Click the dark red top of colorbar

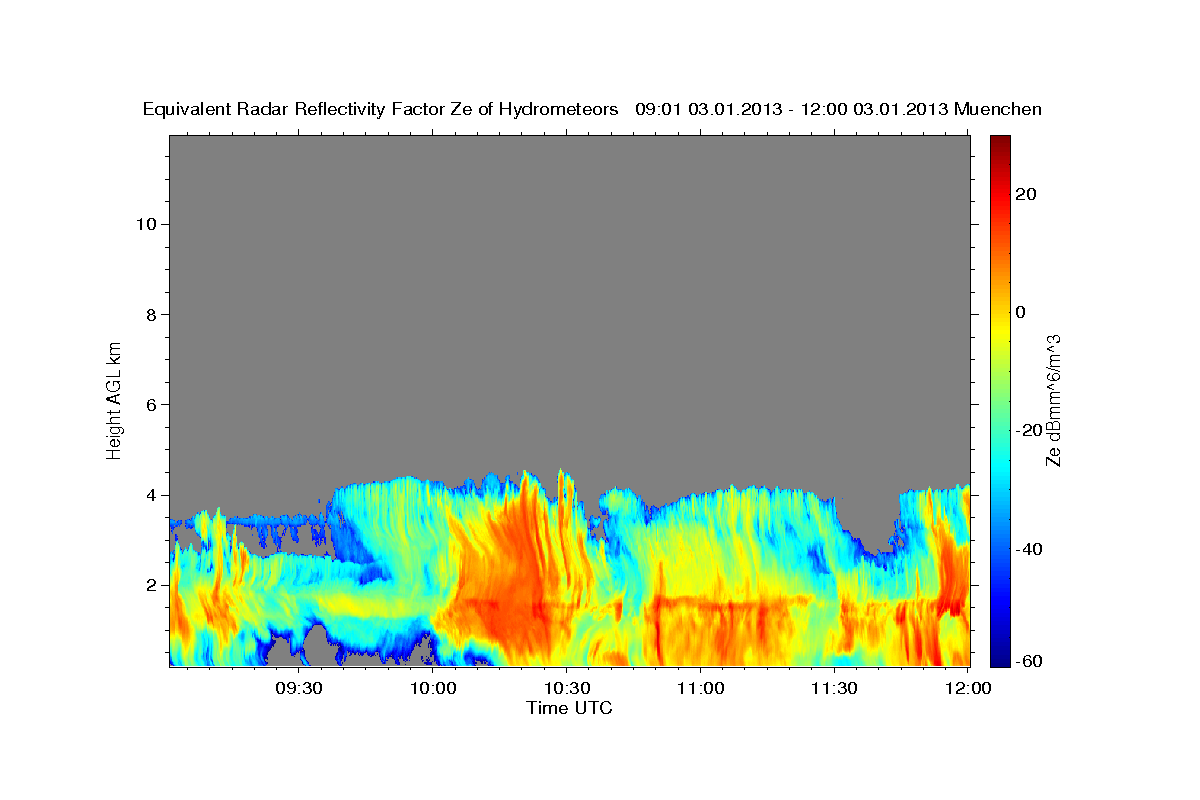pos(1000,145)
